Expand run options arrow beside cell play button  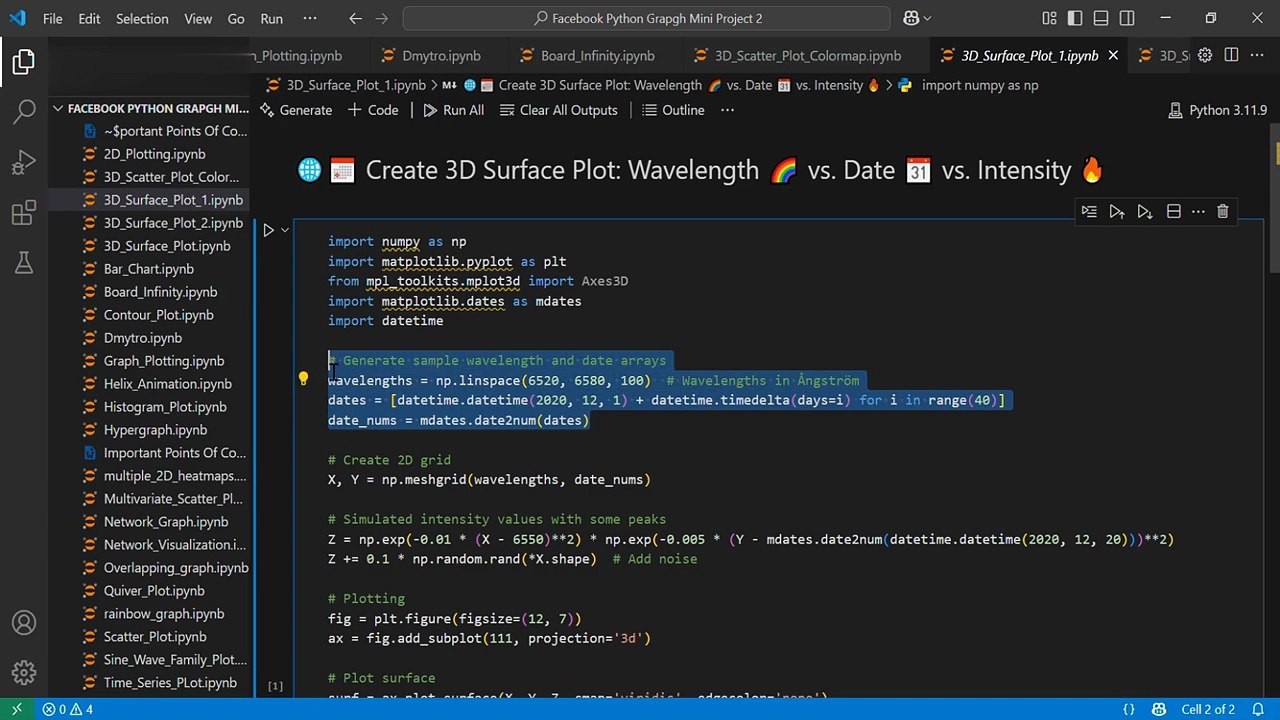tap(285, 230)
